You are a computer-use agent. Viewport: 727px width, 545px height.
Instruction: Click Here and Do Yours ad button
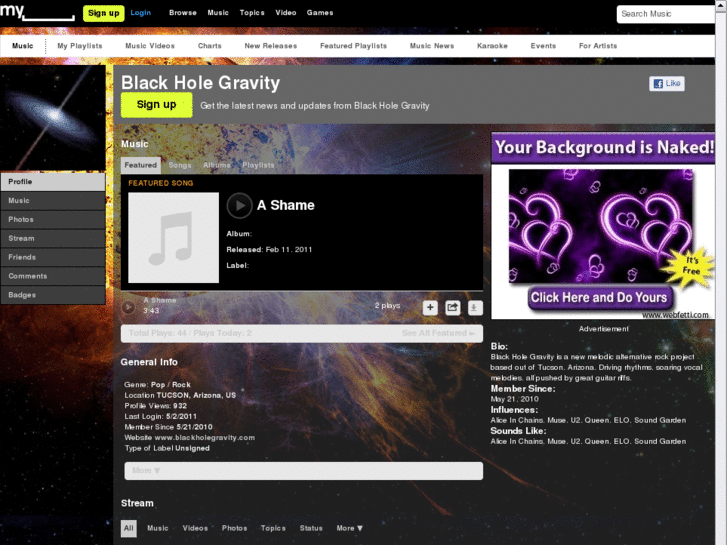click(x=599, y=297)
